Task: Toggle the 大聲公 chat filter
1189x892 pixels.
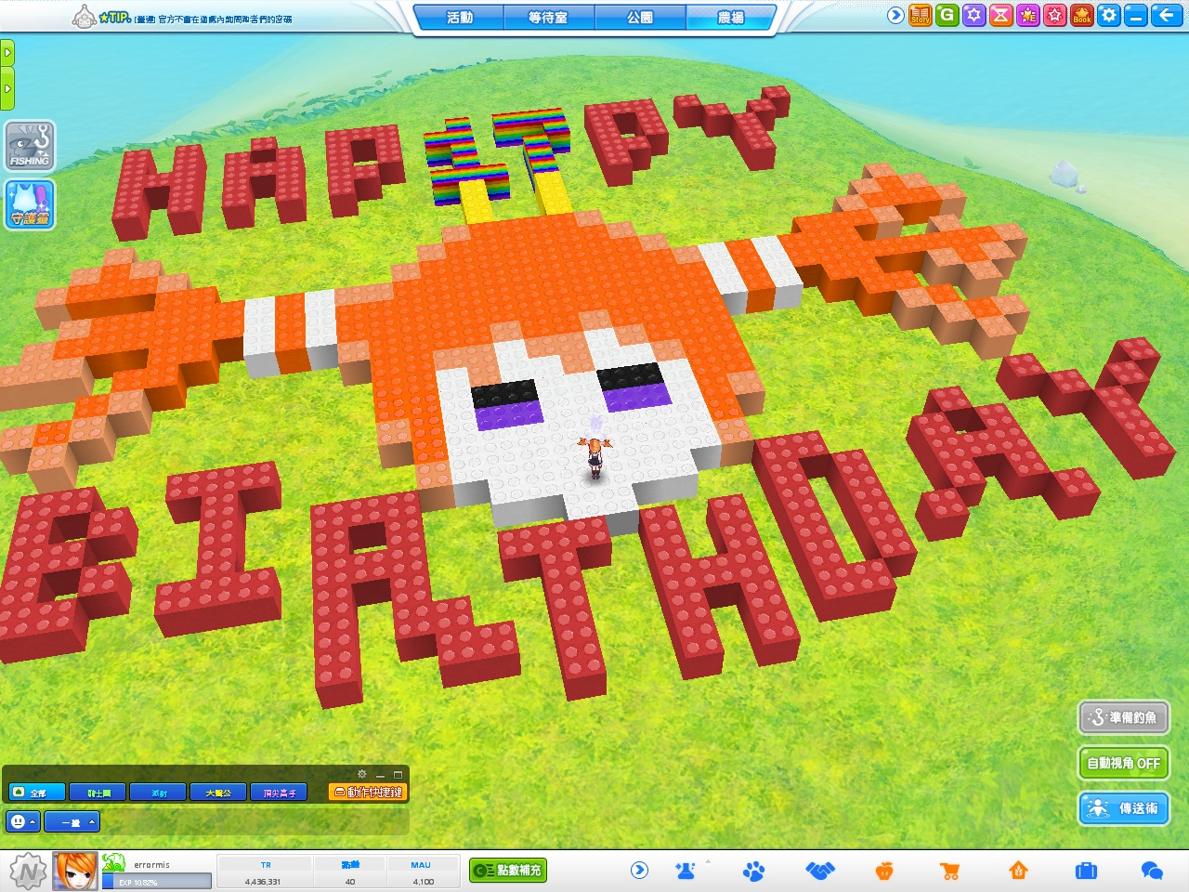Action: click(x=218, y=792)
